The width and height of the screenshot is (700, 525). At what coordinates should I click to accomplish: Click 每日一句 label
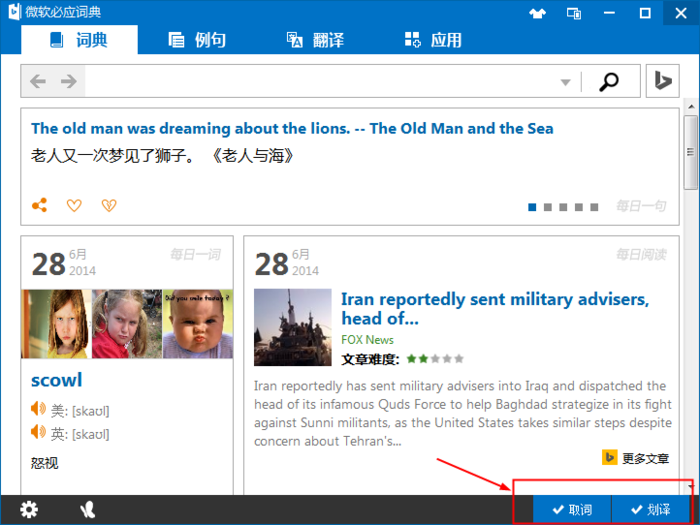(x=642, y=206)
